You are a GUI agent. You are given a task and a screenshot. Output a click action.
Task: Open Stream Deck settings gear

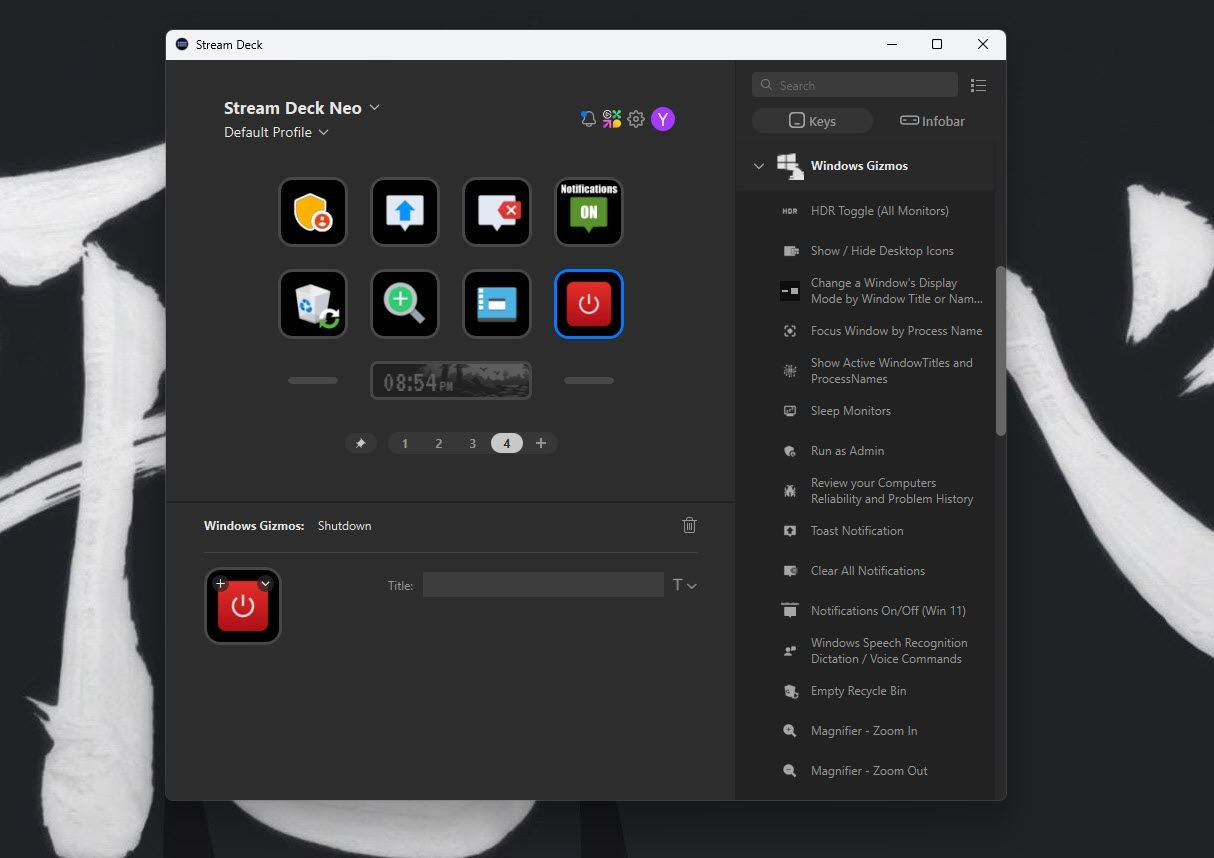coord(636,120)
